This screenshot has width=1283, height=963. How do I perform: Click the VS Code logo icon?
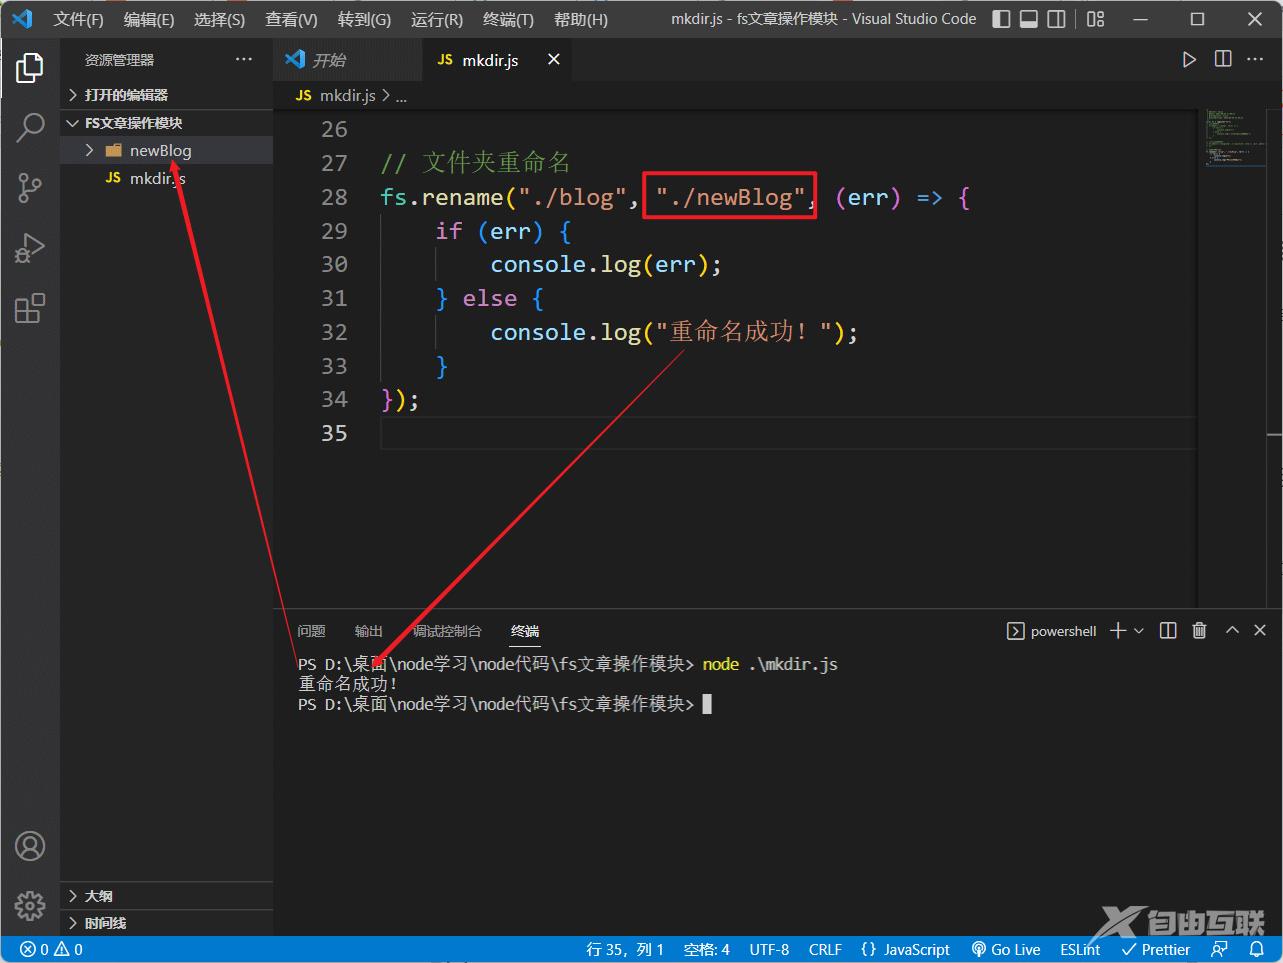[22, 19]
